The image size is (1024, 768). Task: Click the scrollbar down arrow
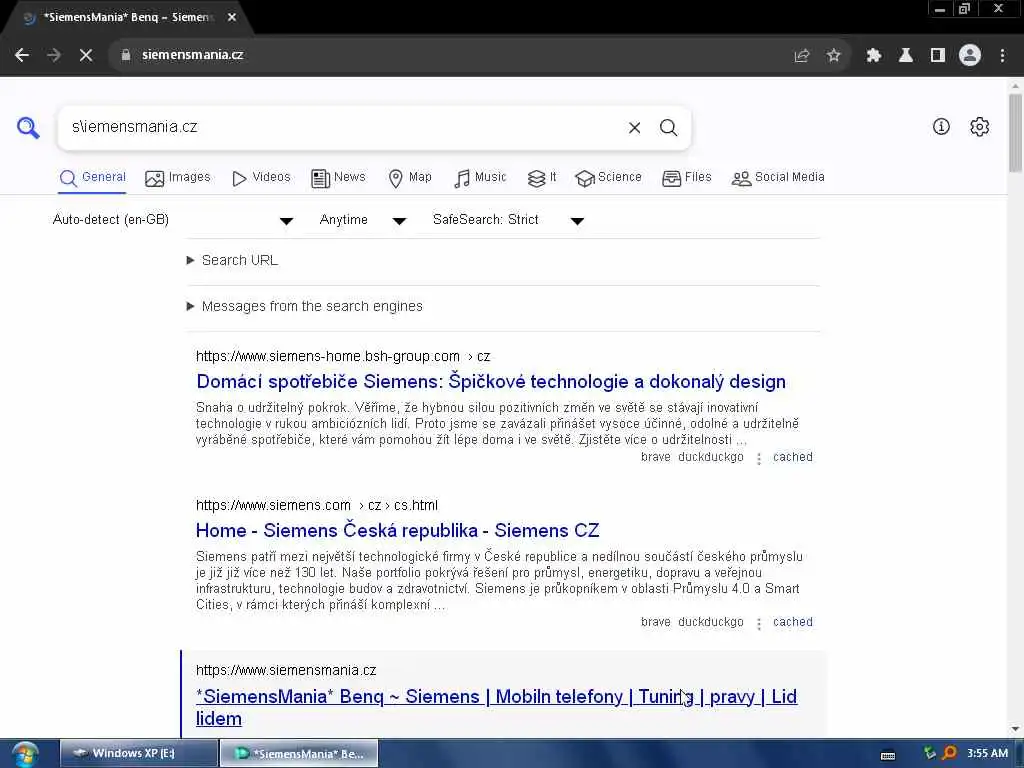tap(1015, 729)
